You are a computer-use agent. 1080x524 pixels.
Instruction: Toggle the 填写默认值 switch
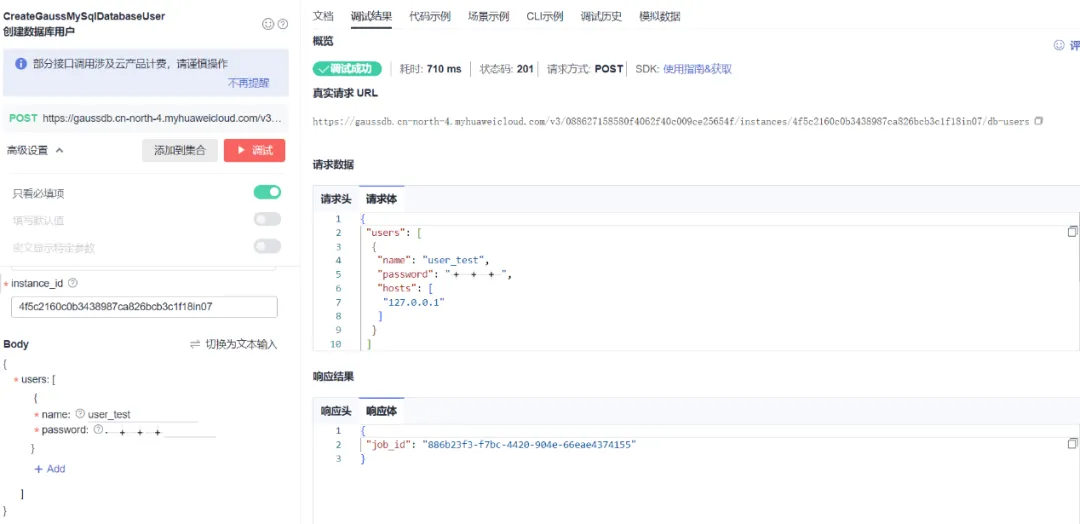point(267,219)
